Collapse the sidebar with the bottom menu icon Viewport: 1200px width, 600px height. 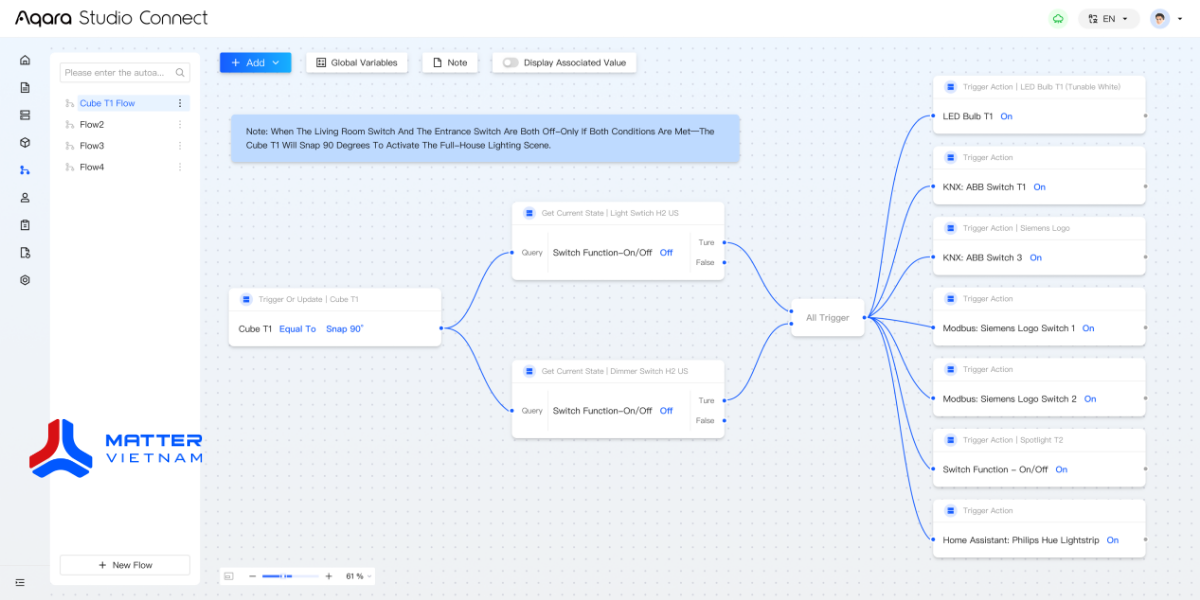(x=20, y=582)
